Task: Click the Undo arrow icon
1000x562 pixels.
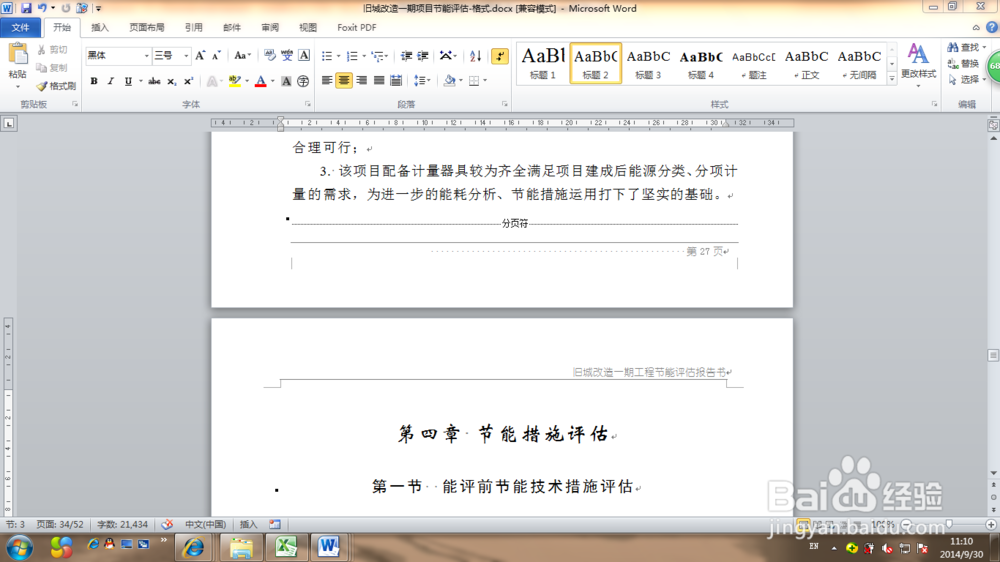Action: pos(42,8)
